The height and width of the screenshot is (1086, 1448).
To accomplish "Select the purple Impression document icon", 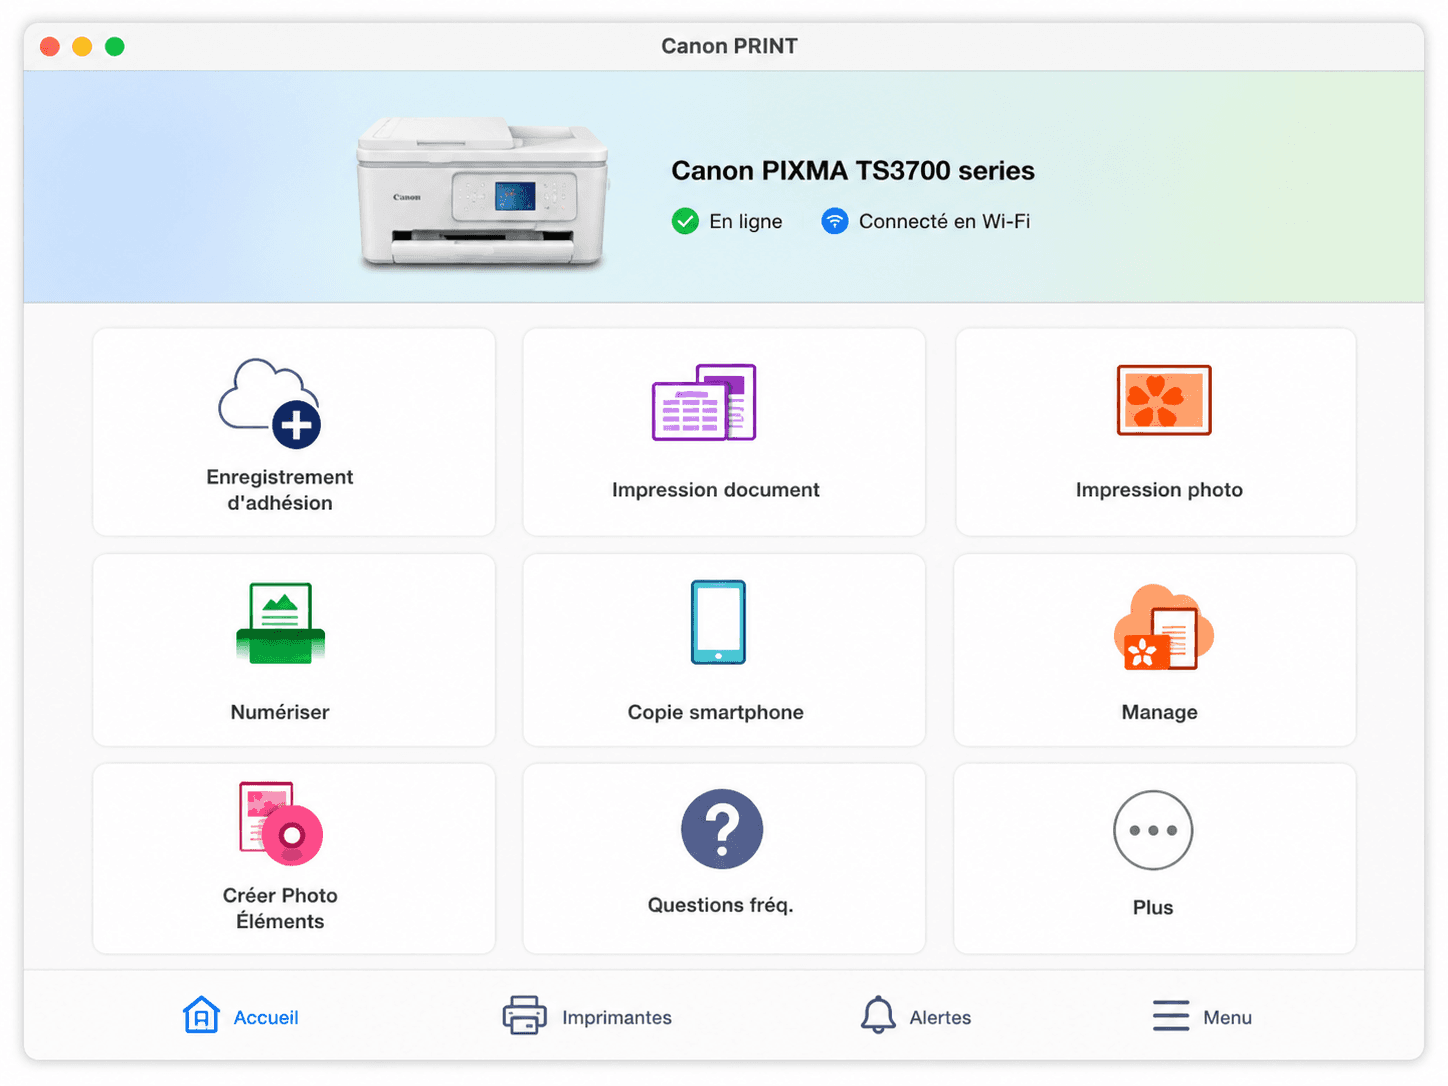I will pyautogui.click(x=704, y=402).
